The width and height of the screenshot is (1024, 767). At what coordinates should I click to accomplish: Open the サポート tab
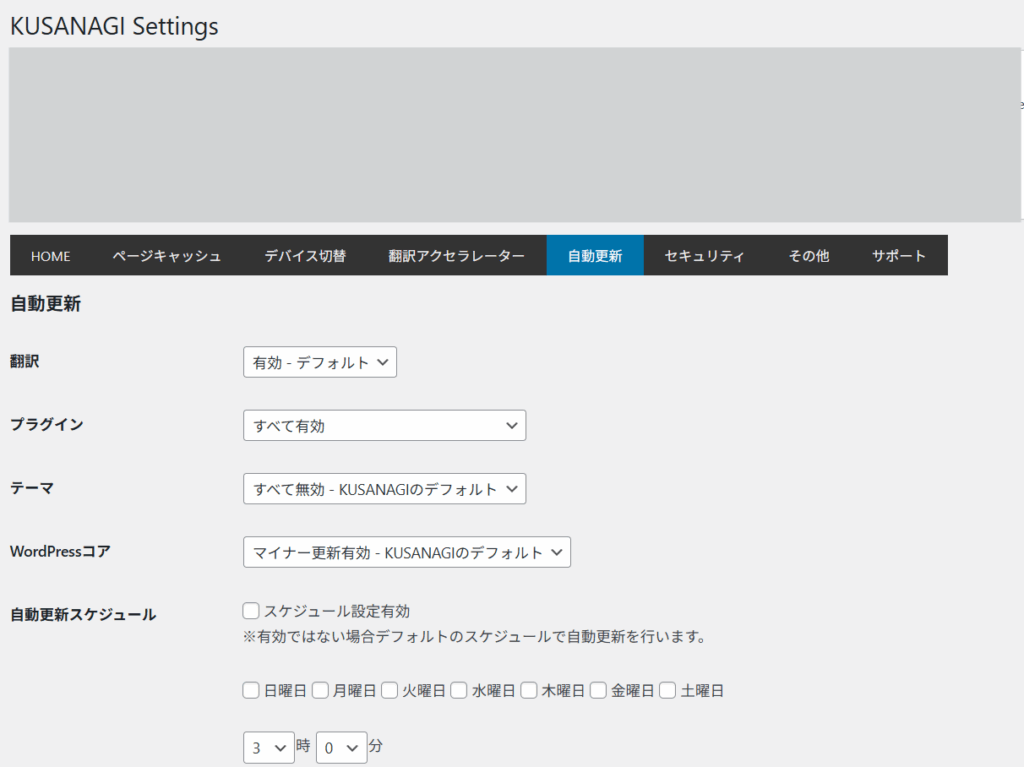tap(898, 256)
